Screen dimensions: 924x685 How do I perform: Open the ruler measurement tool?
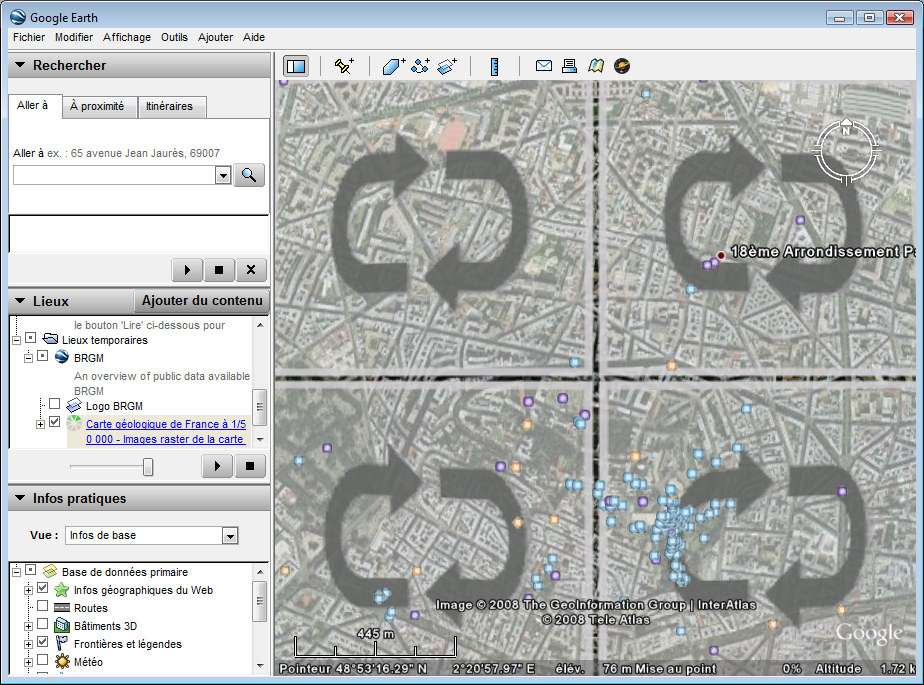(x=494, y=66)
